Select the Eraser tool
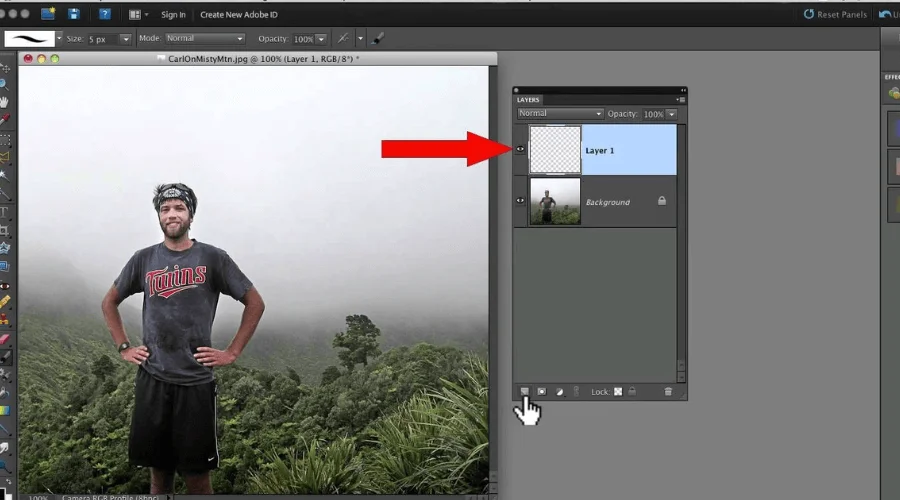This screenshot has height=500, width=900. point(5,339)
